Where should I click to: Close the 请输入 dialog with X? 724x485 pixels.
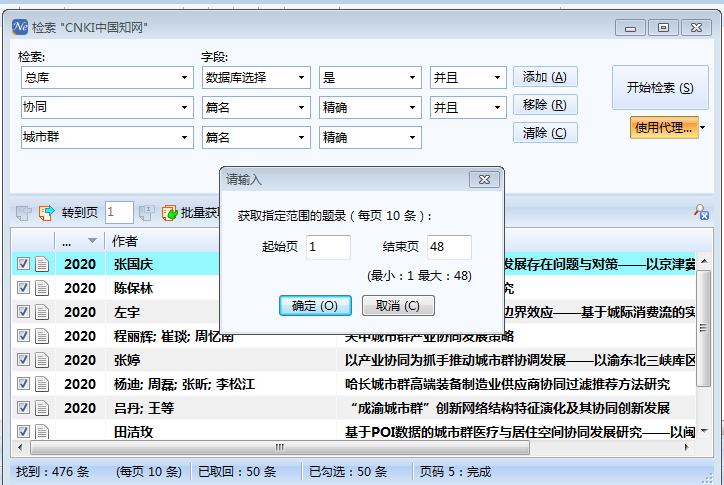[484, 180]
